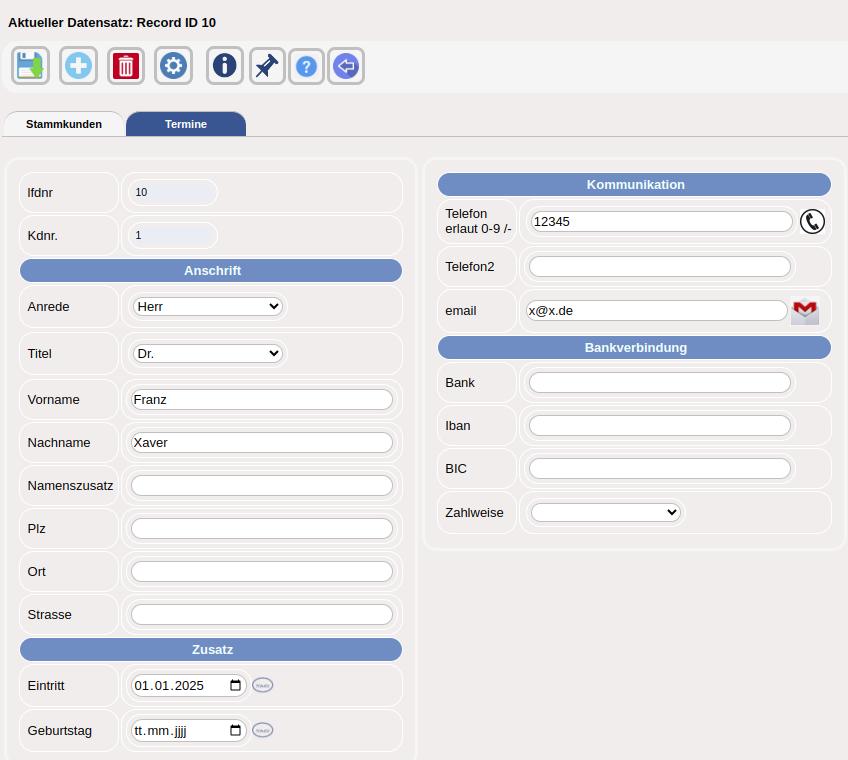
Task: Delete the record using red trash icon
Action: click(x=126, y=66)
